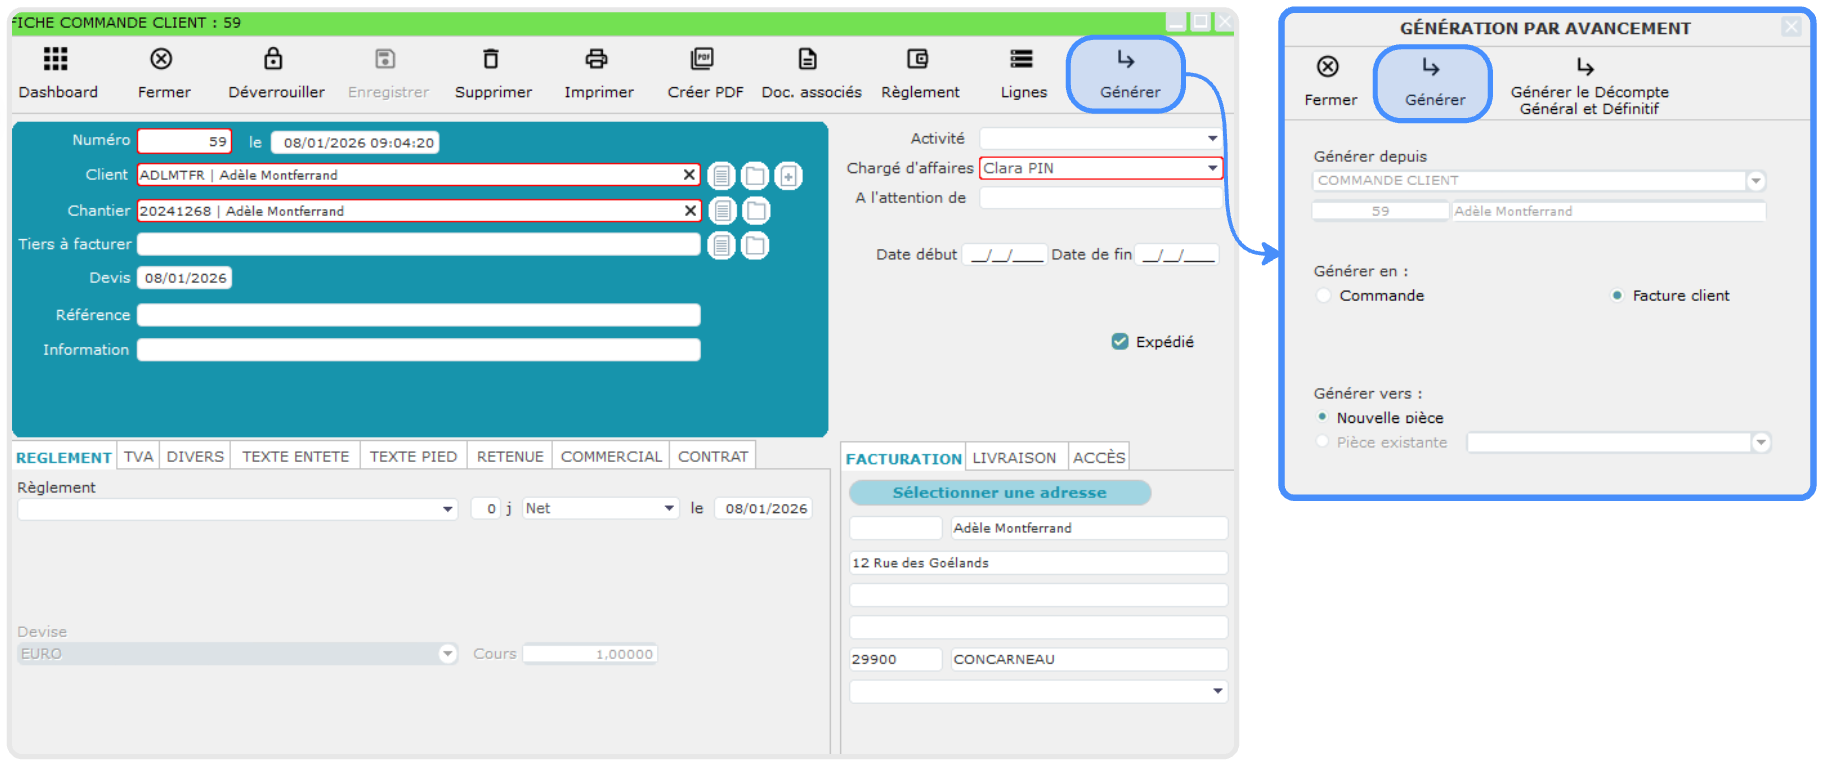Toggle the Expédié checkbox
The image size is (1825, 767).
coord(1120,342)
